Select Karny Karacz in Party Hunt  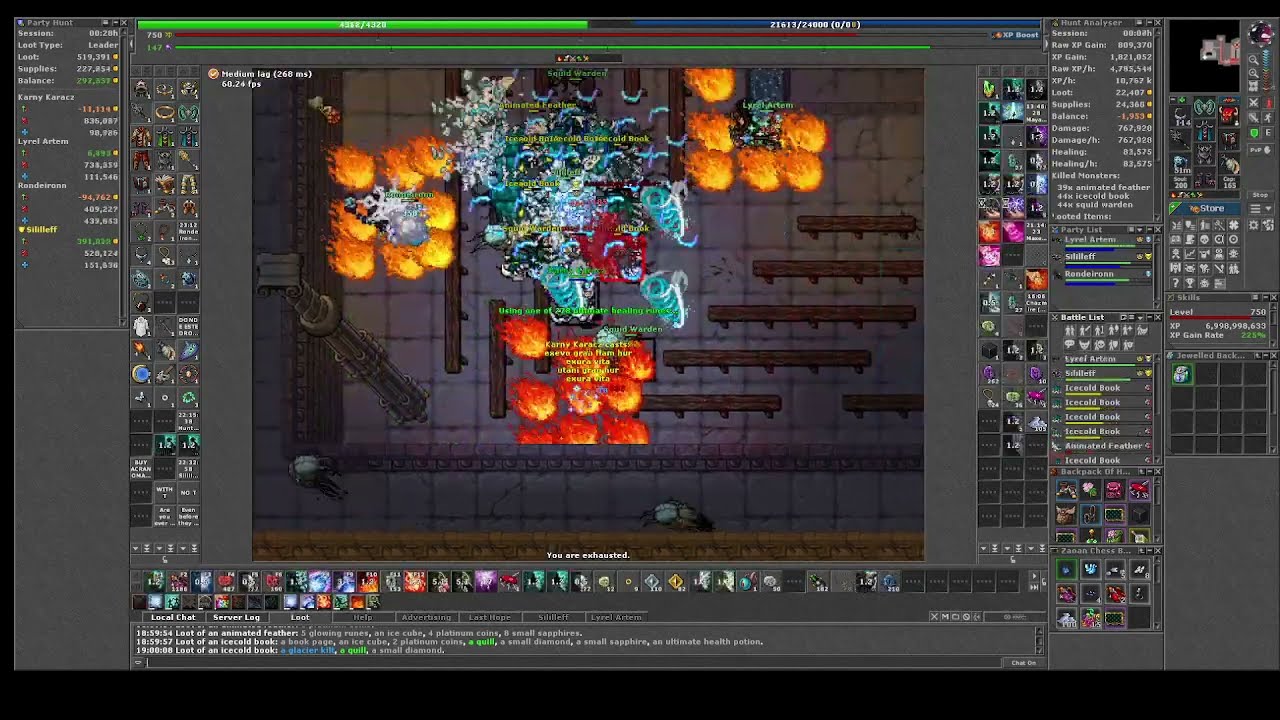click(x=46, y=97)
